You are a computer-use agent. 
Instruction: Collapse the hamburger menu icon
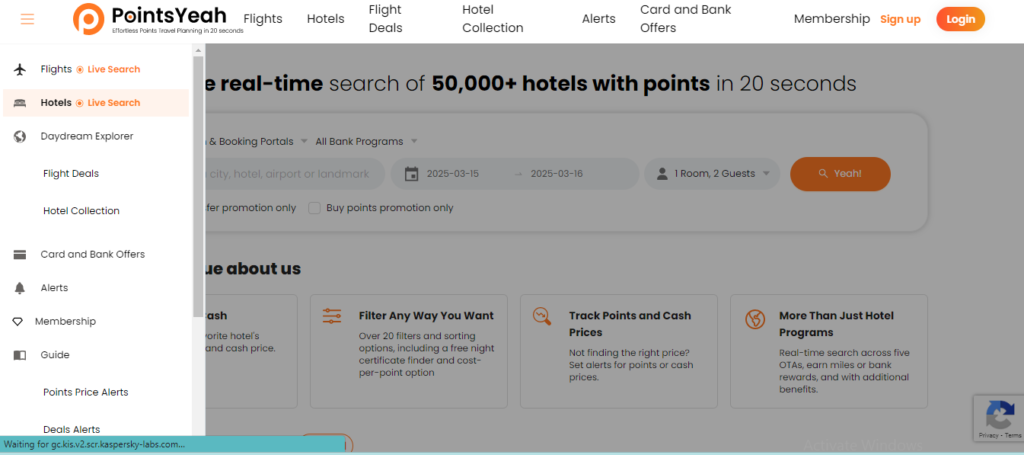(27, 19)
